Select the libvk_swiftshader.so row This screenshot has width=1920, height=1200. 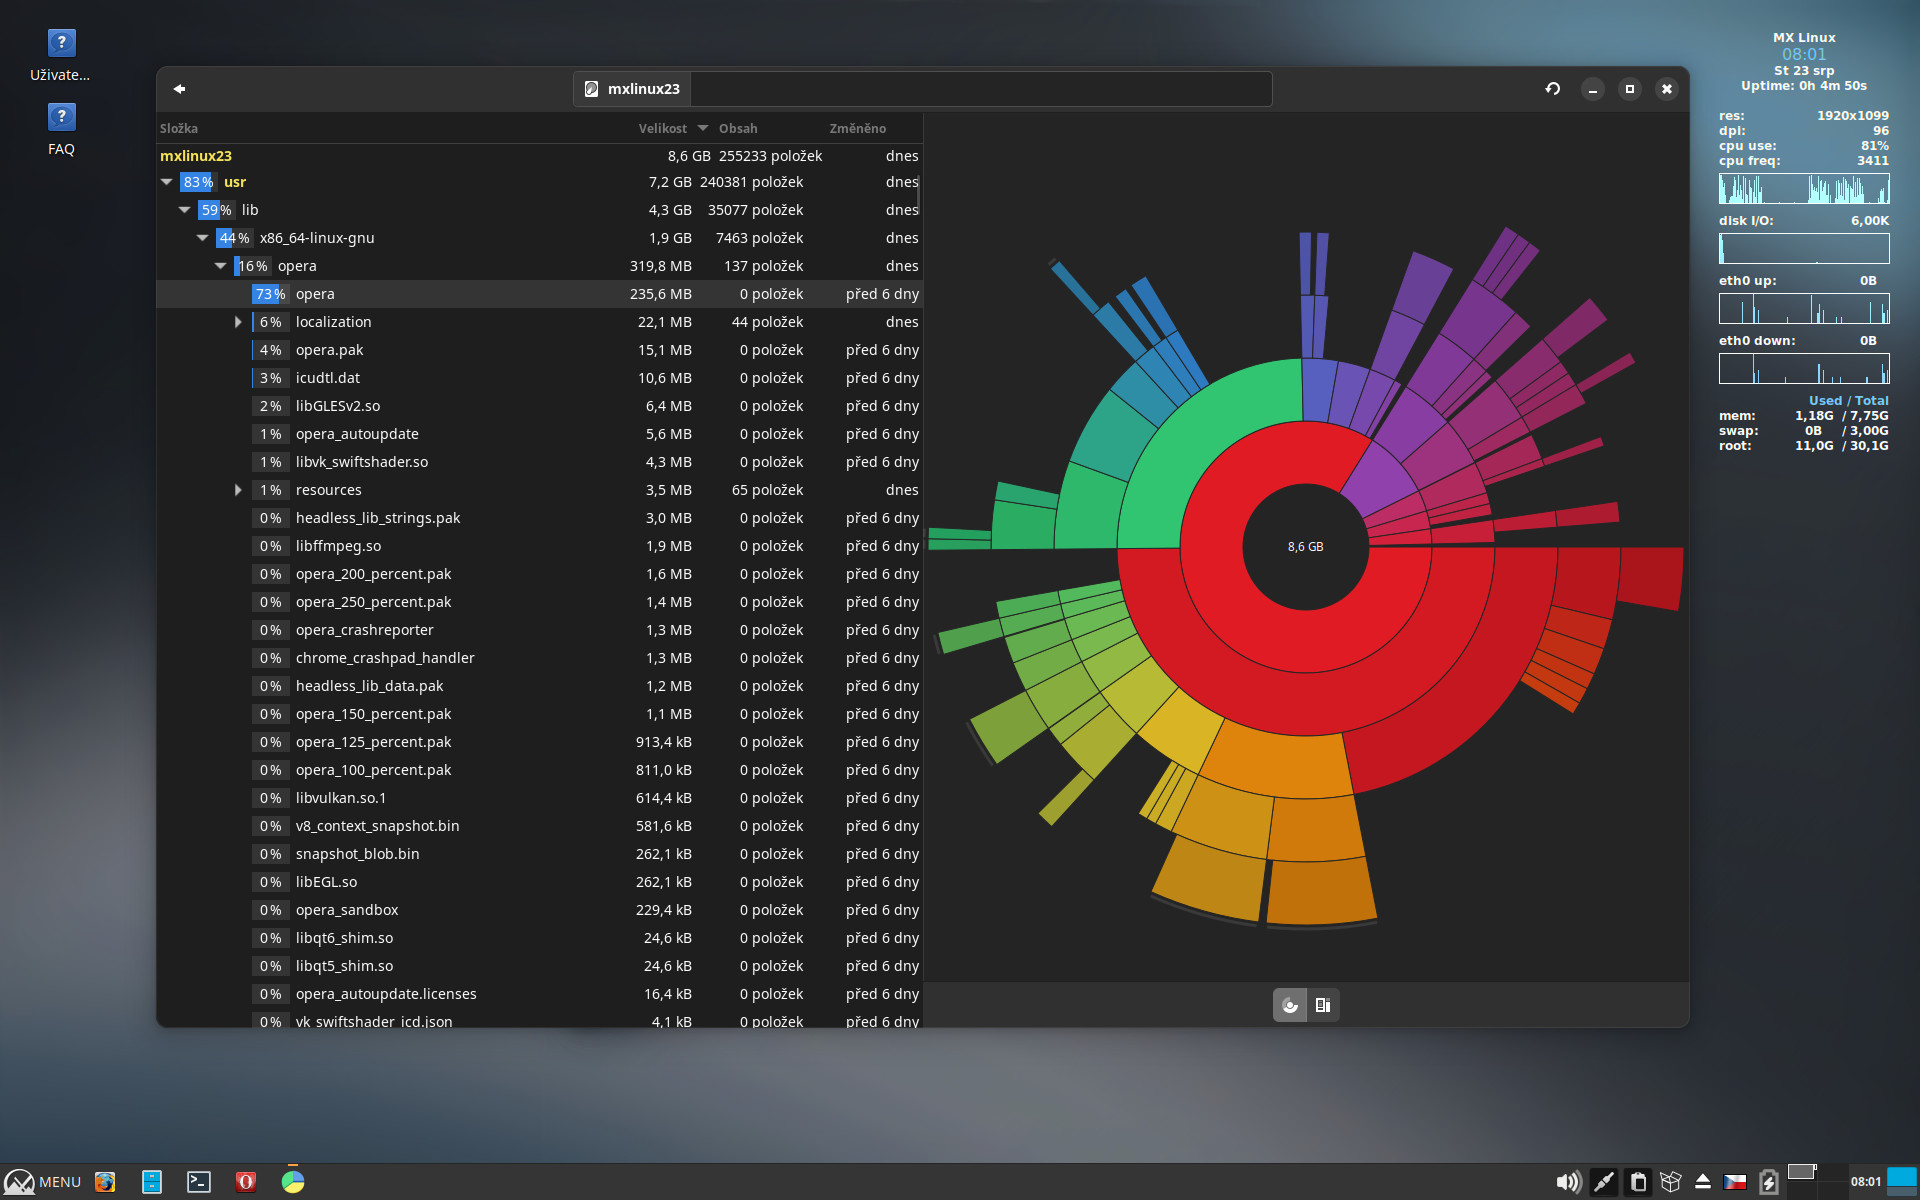[x=539, y=462]
